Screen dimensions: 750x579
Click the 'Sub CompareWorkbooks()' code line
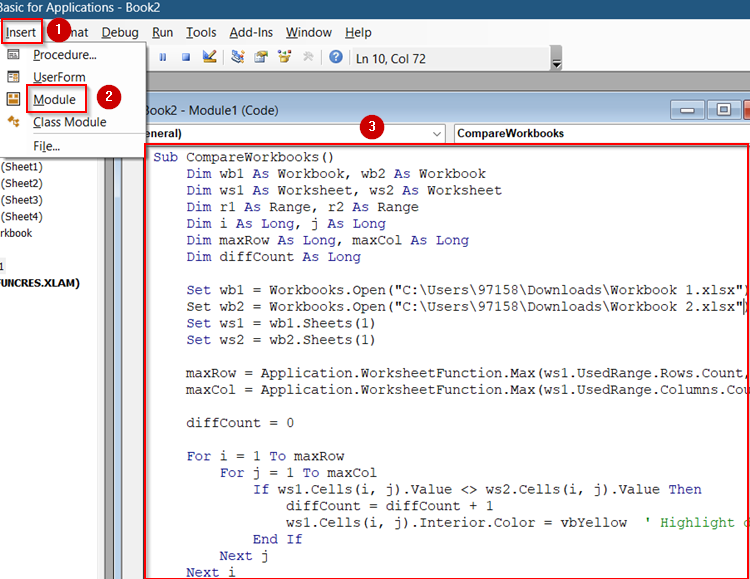(243, 157)
